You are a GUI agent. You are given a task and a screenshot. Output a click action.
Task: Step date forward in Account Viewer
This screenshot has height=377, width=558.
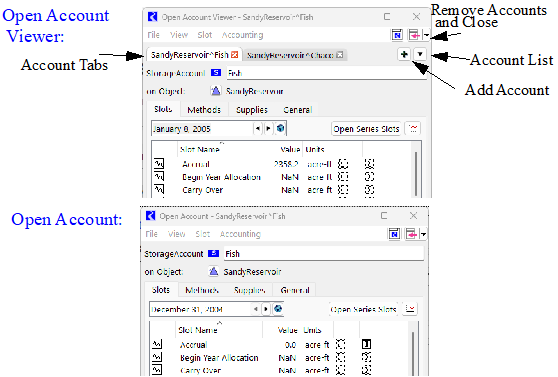pos(268,128)
